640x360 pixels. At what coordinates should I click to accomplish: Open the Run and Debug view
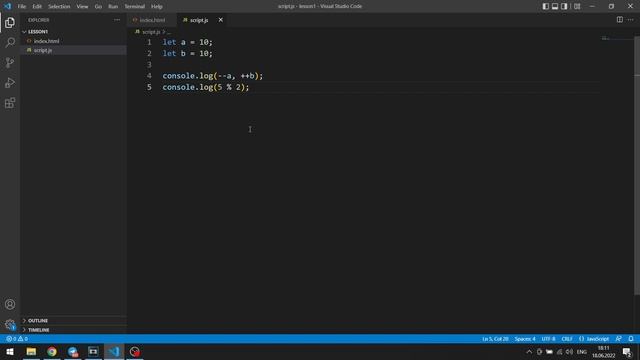click(x=10, y=82)
